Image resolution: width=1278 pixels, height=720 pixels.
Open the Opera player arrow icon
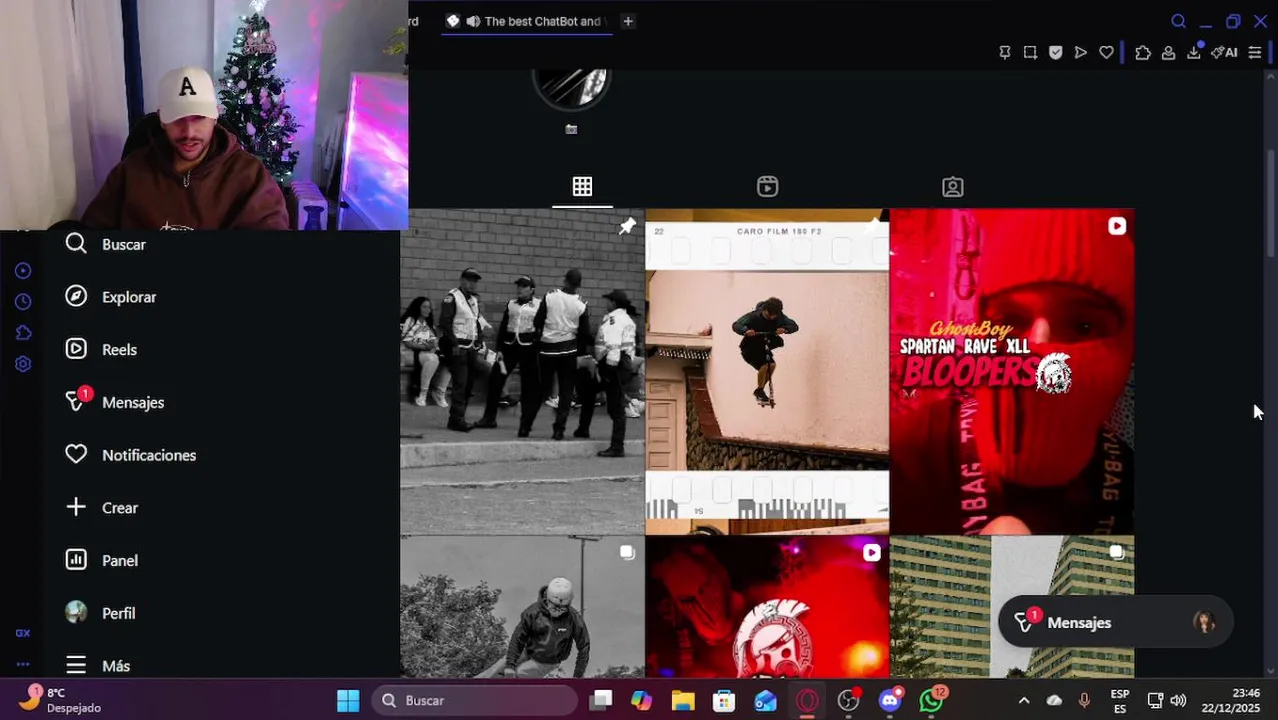(x=1081, y=53)
